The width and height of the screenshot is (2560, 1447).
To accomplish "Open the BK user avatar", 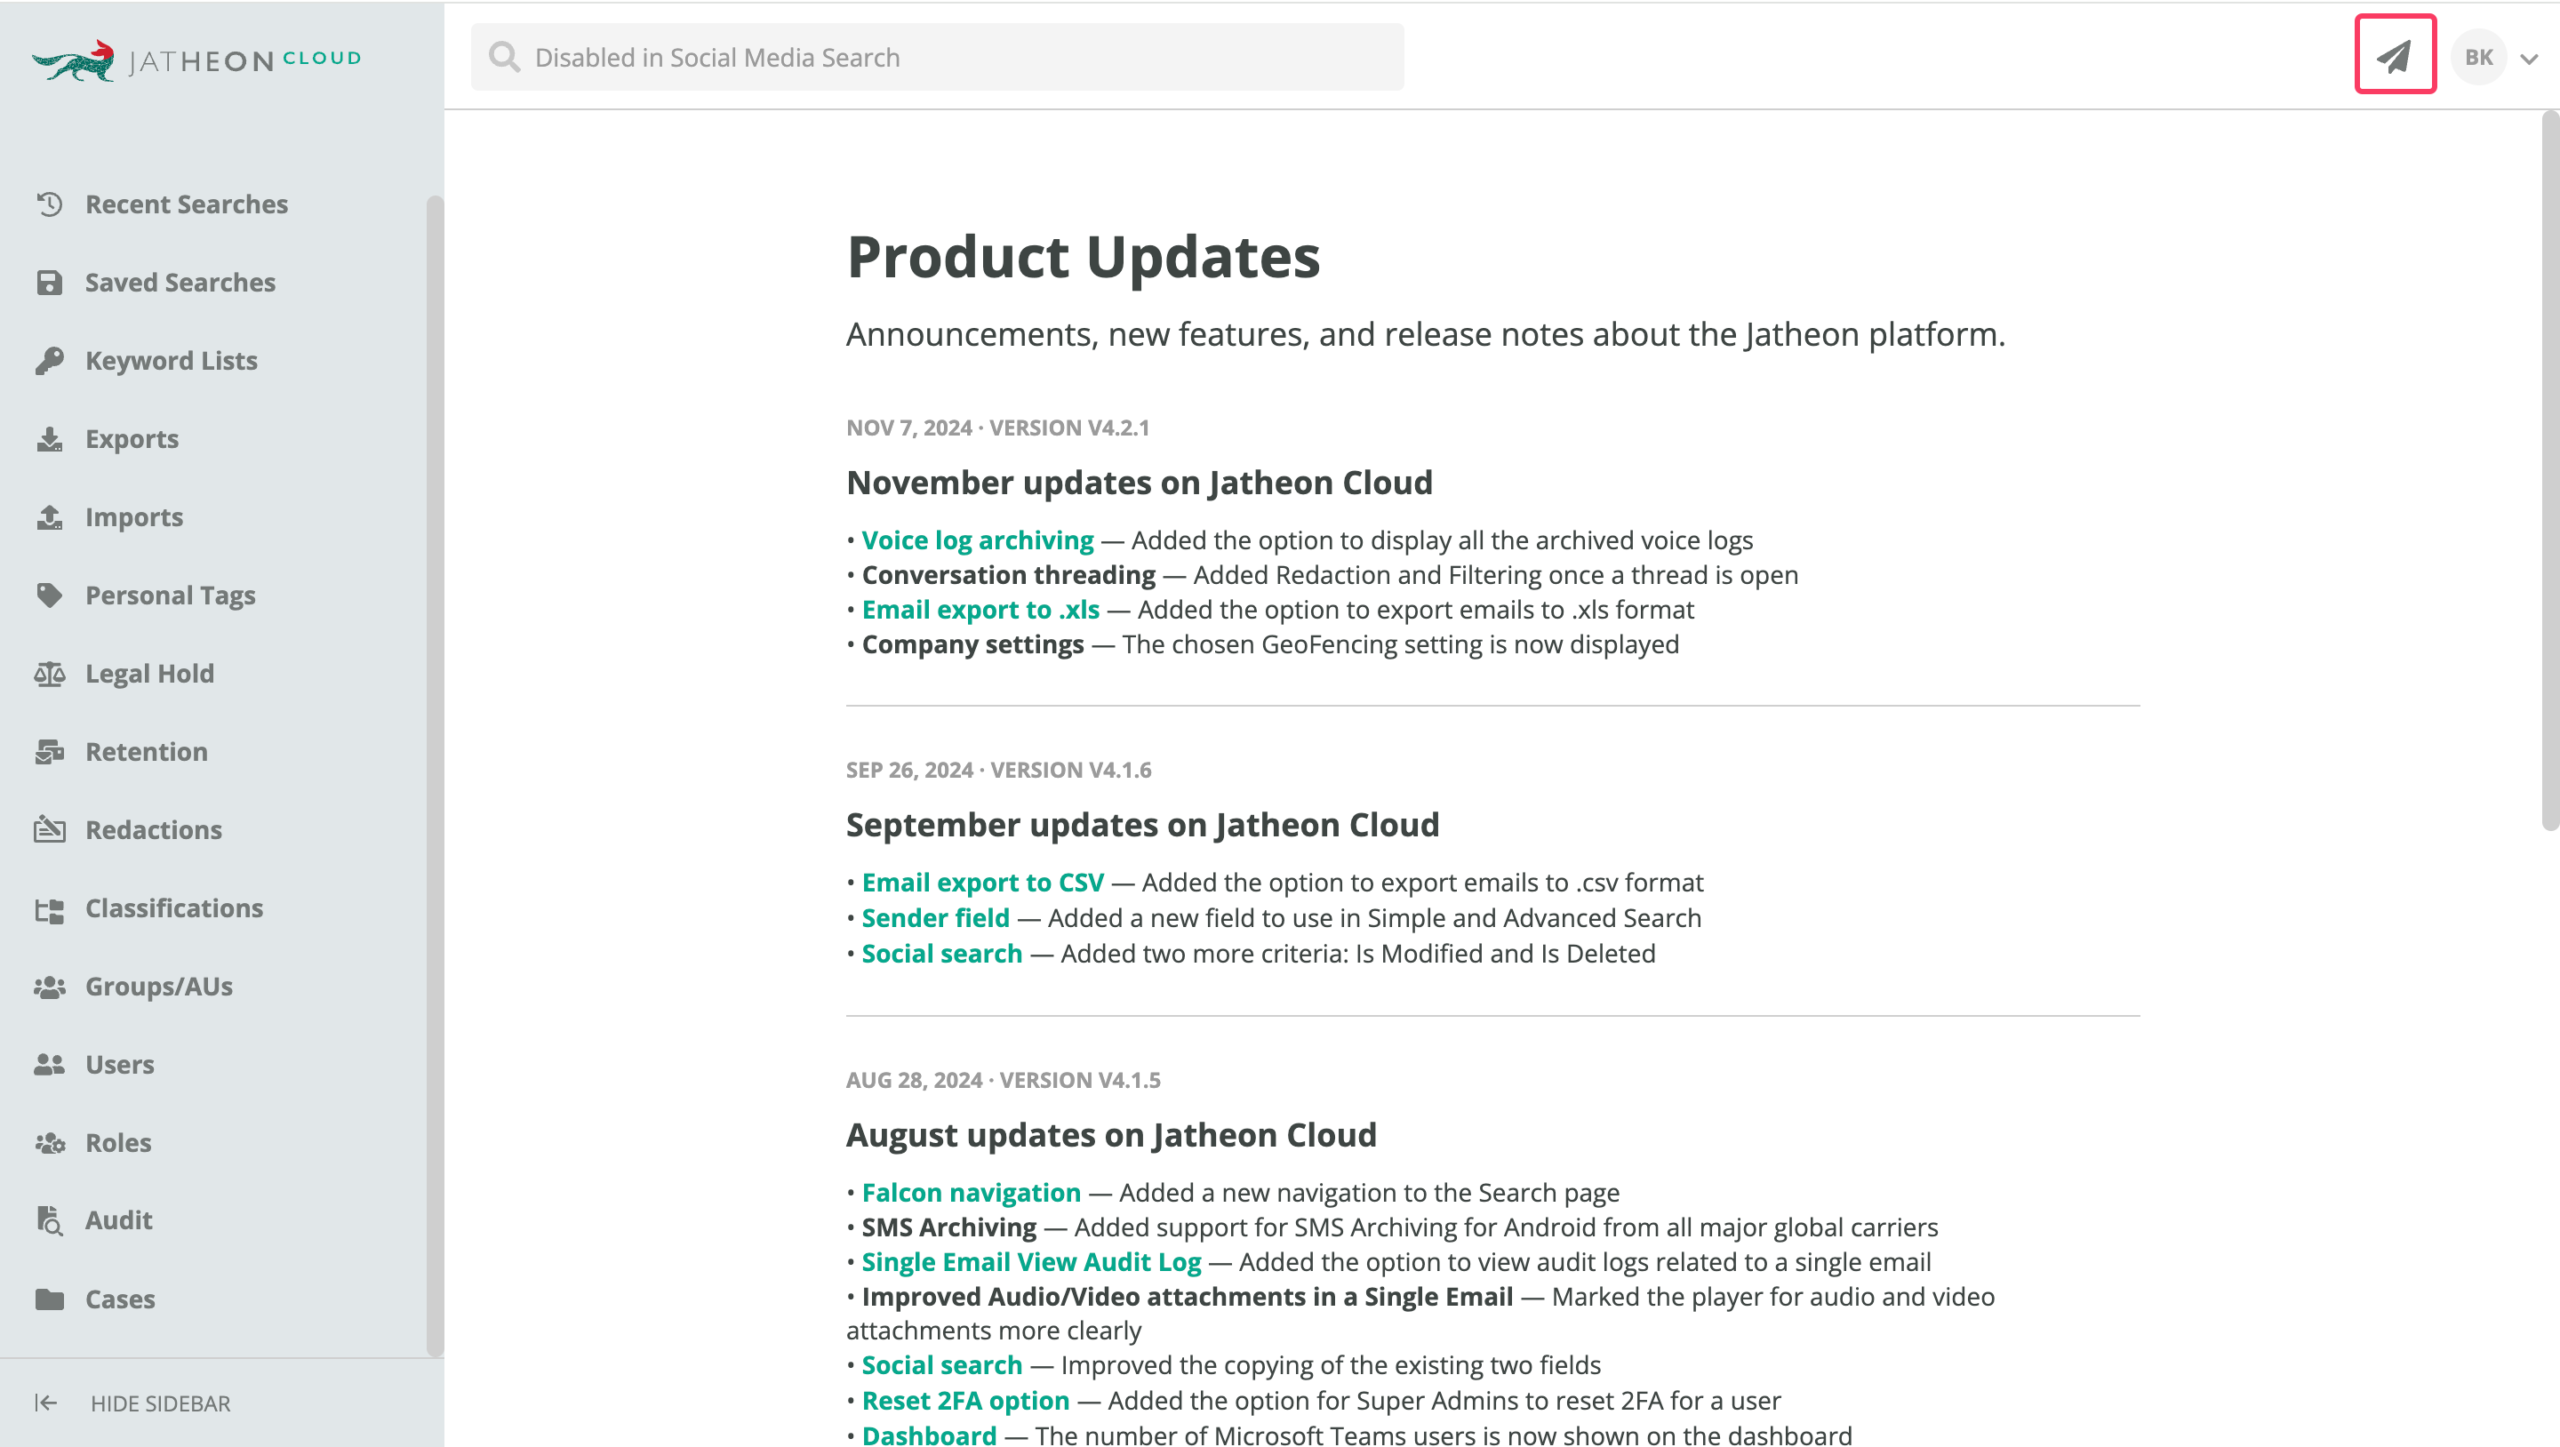I will click(x=2478, y=57).
